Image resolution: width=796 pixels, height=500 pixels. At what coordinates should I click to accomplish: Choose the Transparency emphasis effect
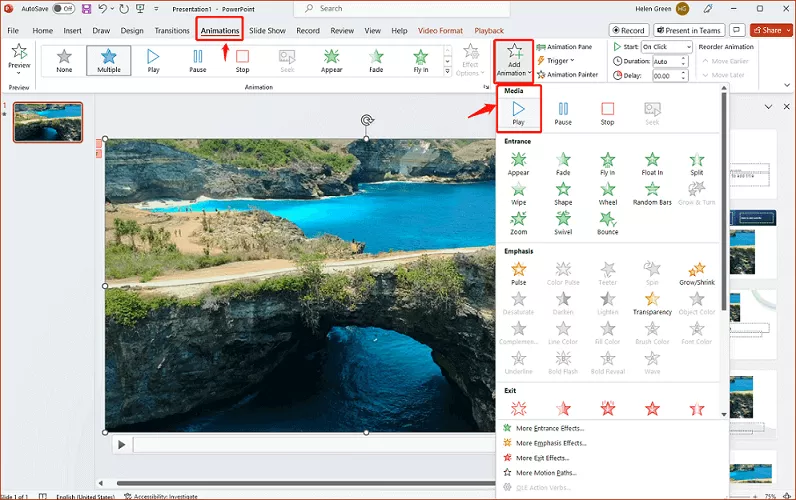point(652,304)
